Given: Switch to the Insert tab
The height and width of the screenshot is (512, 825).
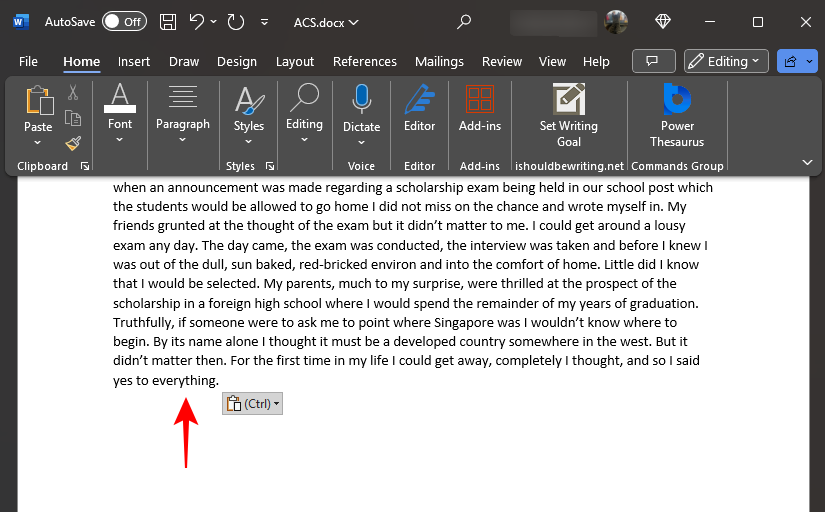Looking at the screenshot, I should point(134,61).
